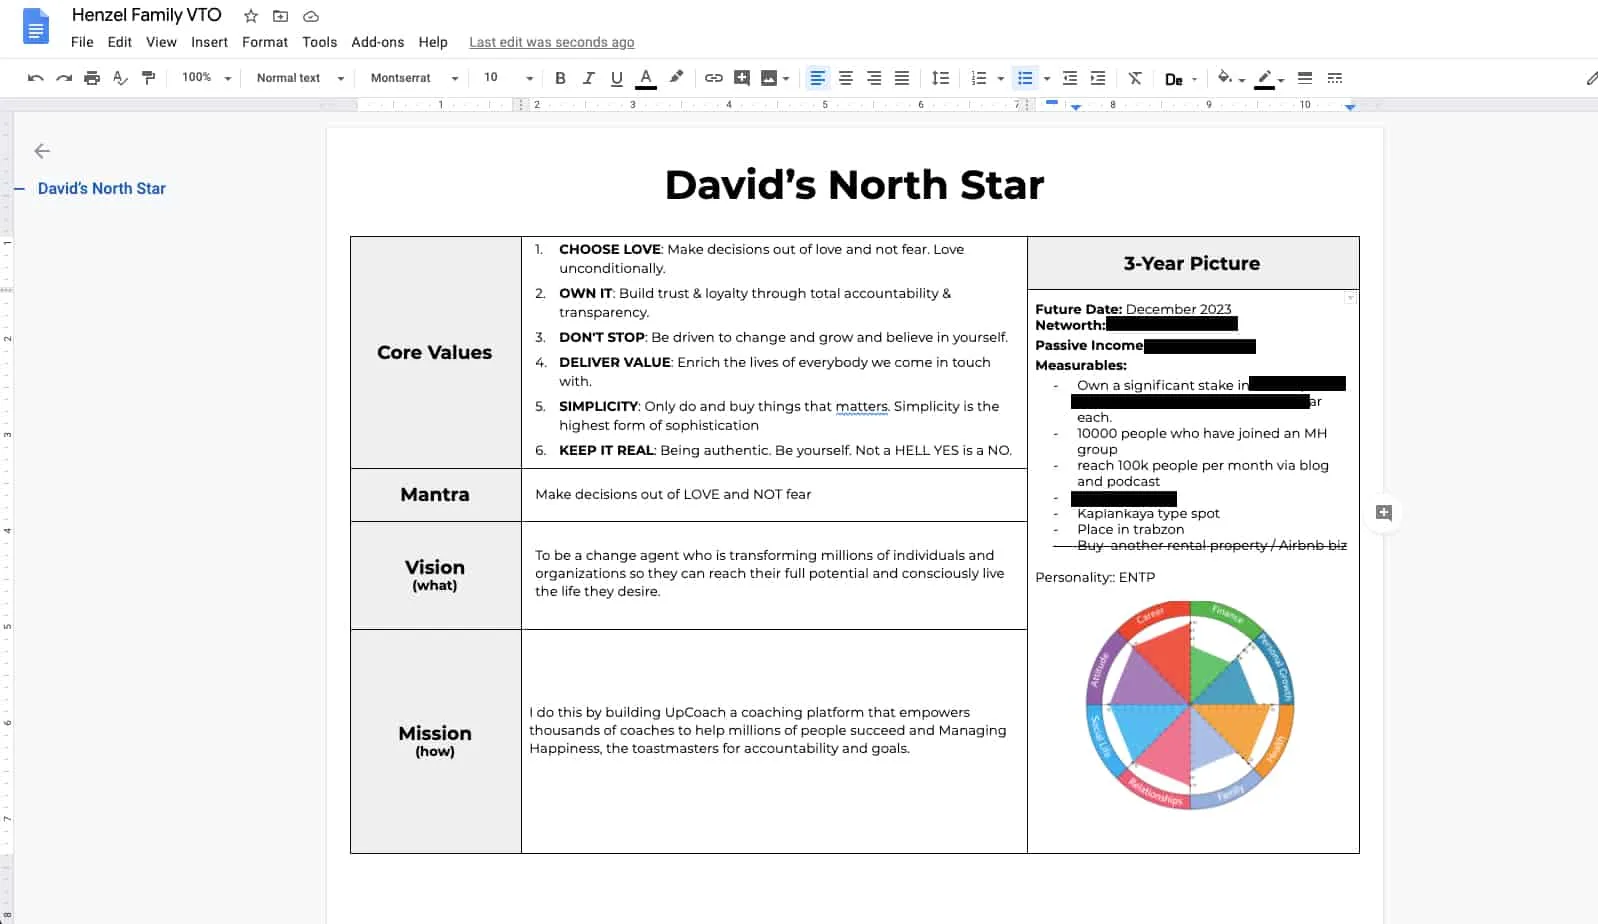This screenshot has height=924, width=1598.
Task: Open 'Last edit was seconds ago' history
Action: (x=552, y=42)
